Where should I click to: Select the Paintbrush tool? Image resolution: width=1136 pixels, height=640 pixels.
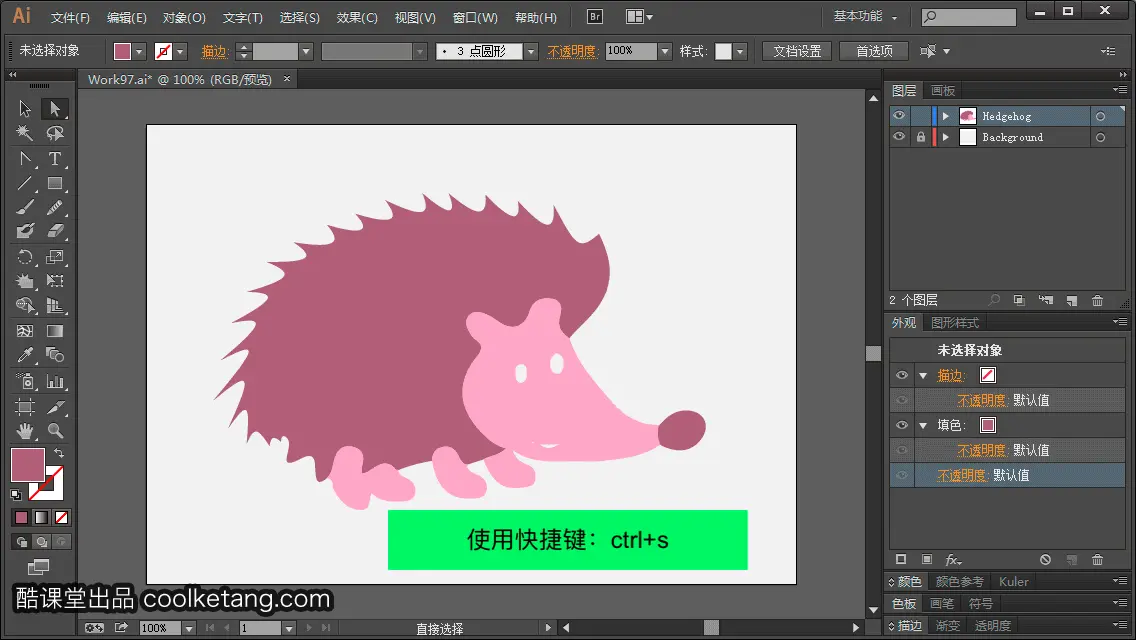pos(25,207)
